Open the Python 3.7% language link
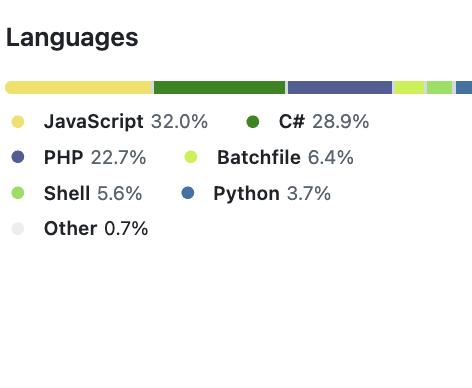Screen dimensions: 472x388 tap(272, 193)
